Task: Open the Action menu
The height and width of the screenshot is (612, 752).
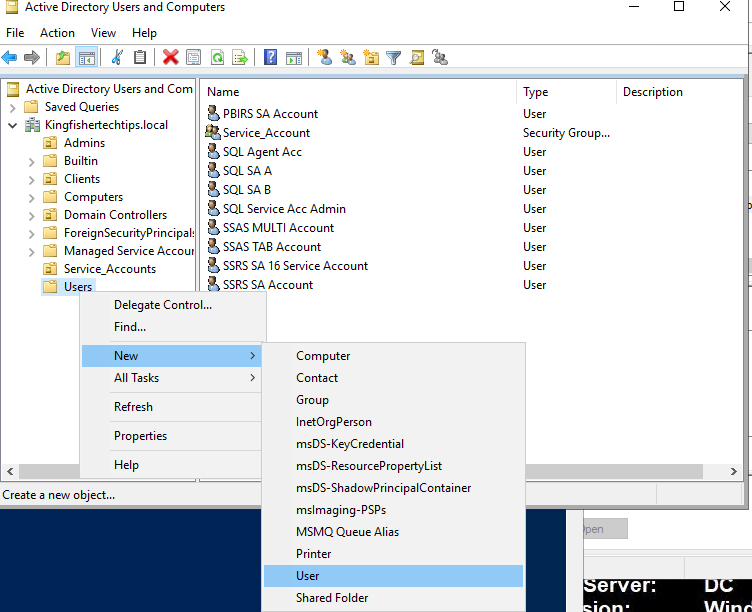Action: coord(57,33)
